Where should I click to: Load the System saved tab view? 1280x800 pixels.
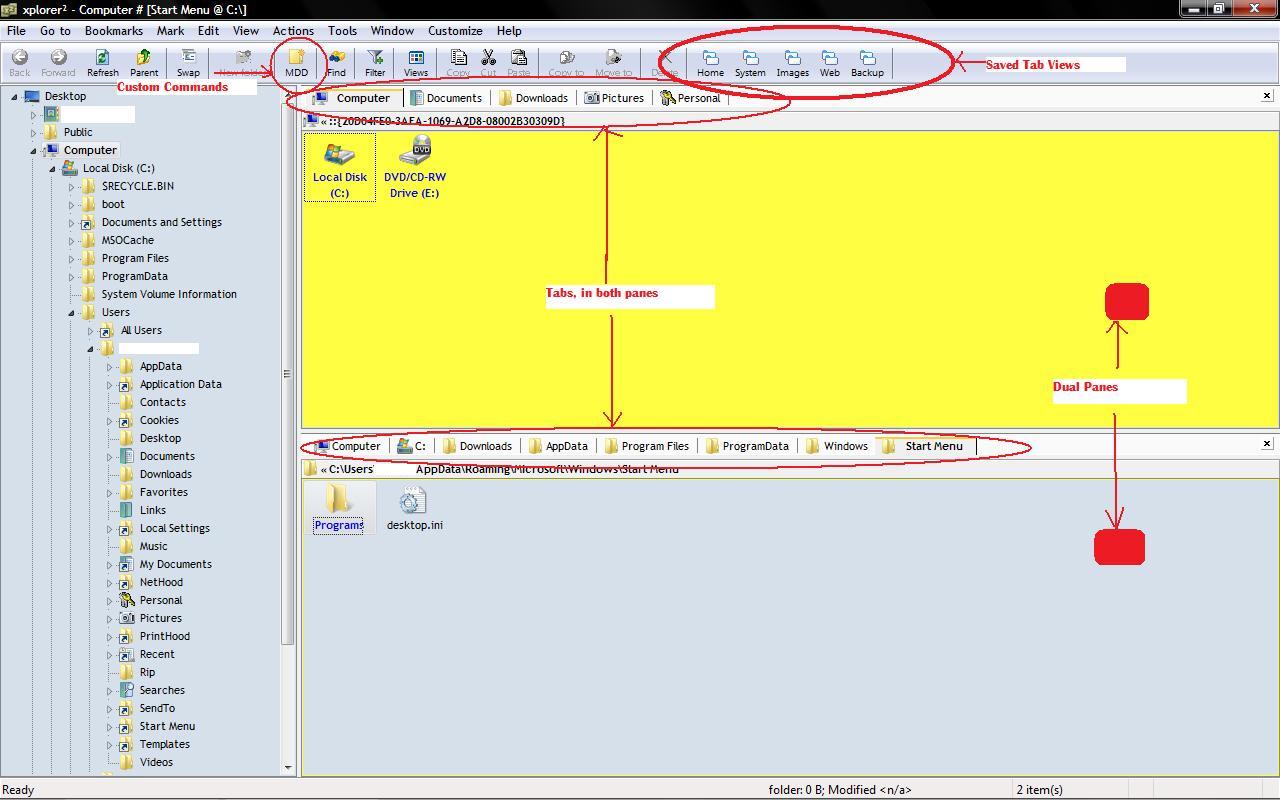(x=750, y=63)
